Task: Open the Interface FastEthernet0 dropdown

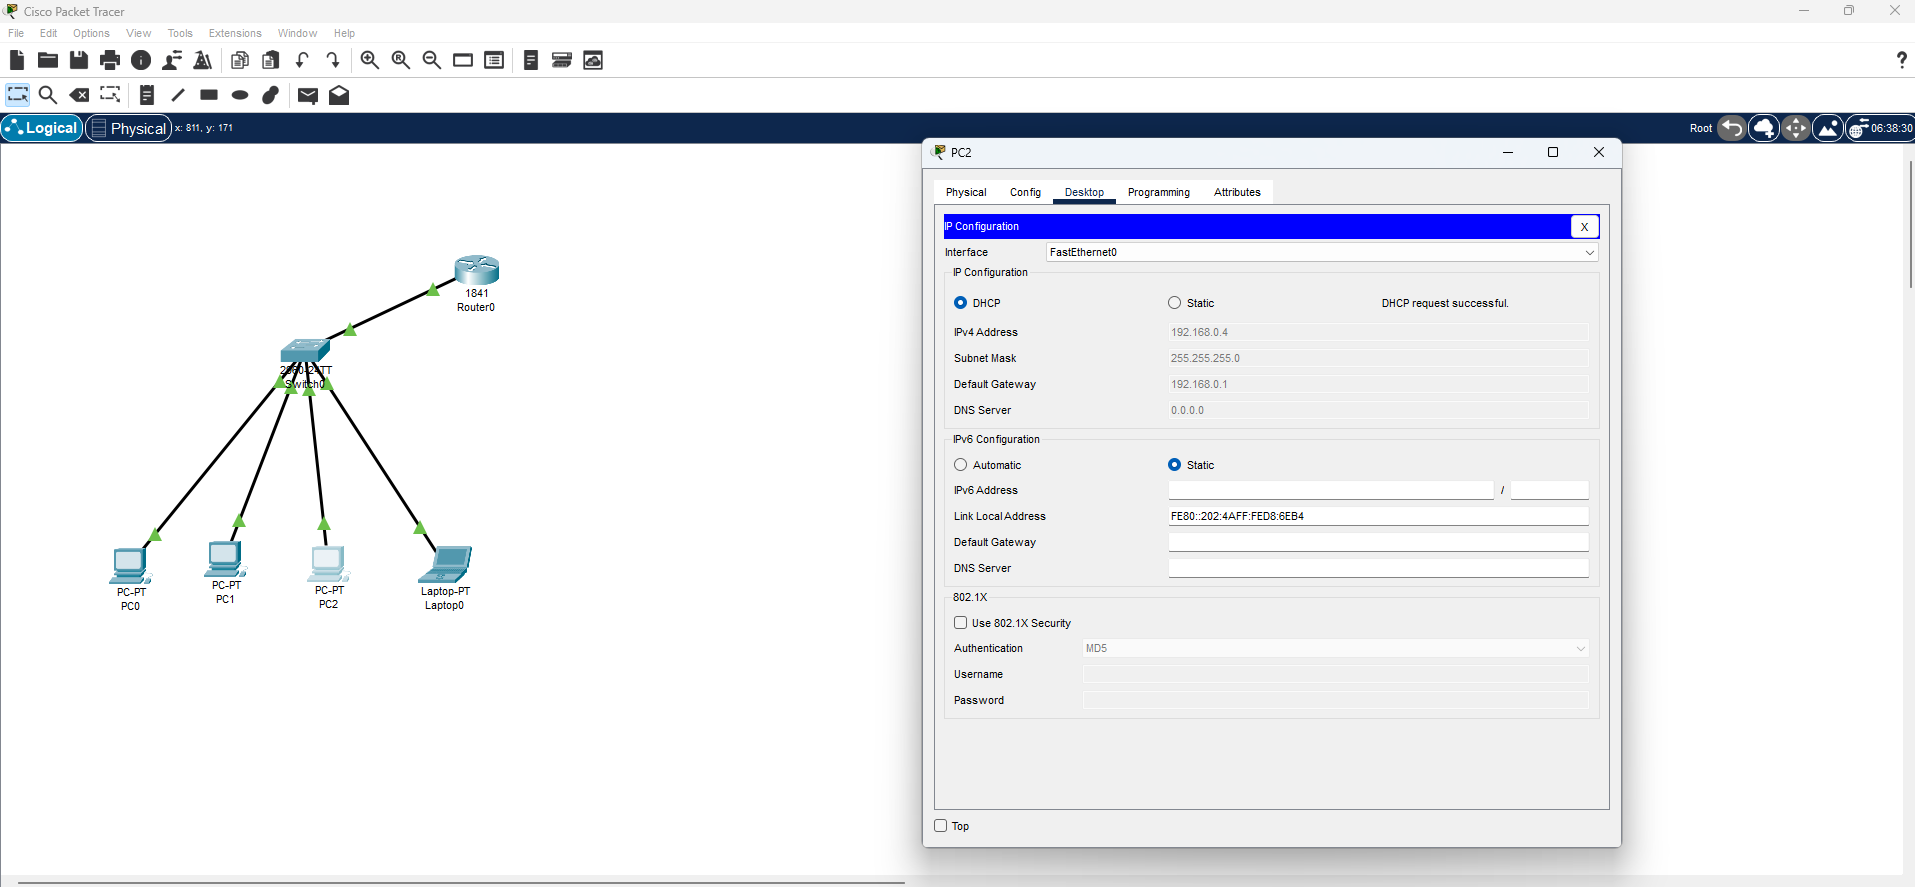Action: pos(1322,252)
